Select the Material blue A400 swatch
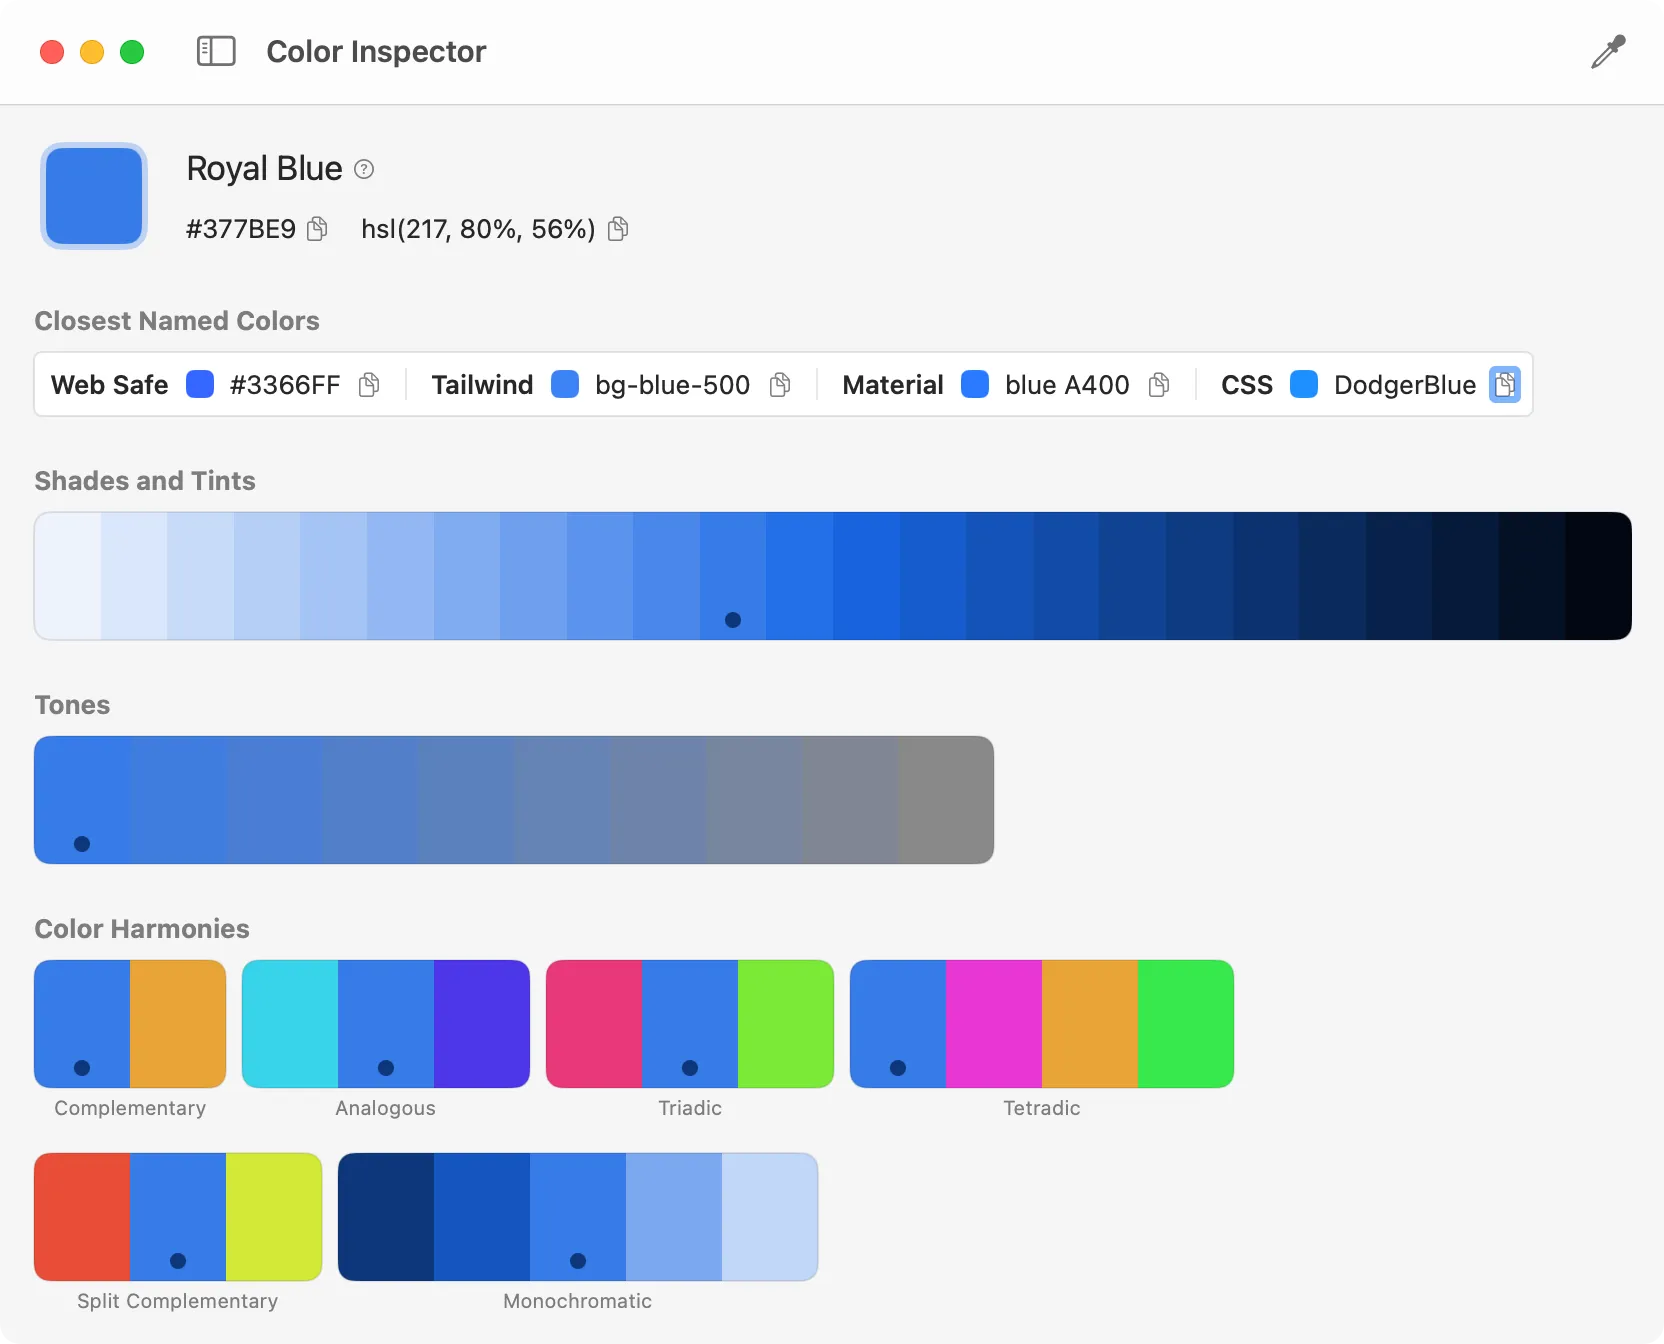This screenshot has width=1664, height=1344. pyautogui.click(x=975, y=384)
